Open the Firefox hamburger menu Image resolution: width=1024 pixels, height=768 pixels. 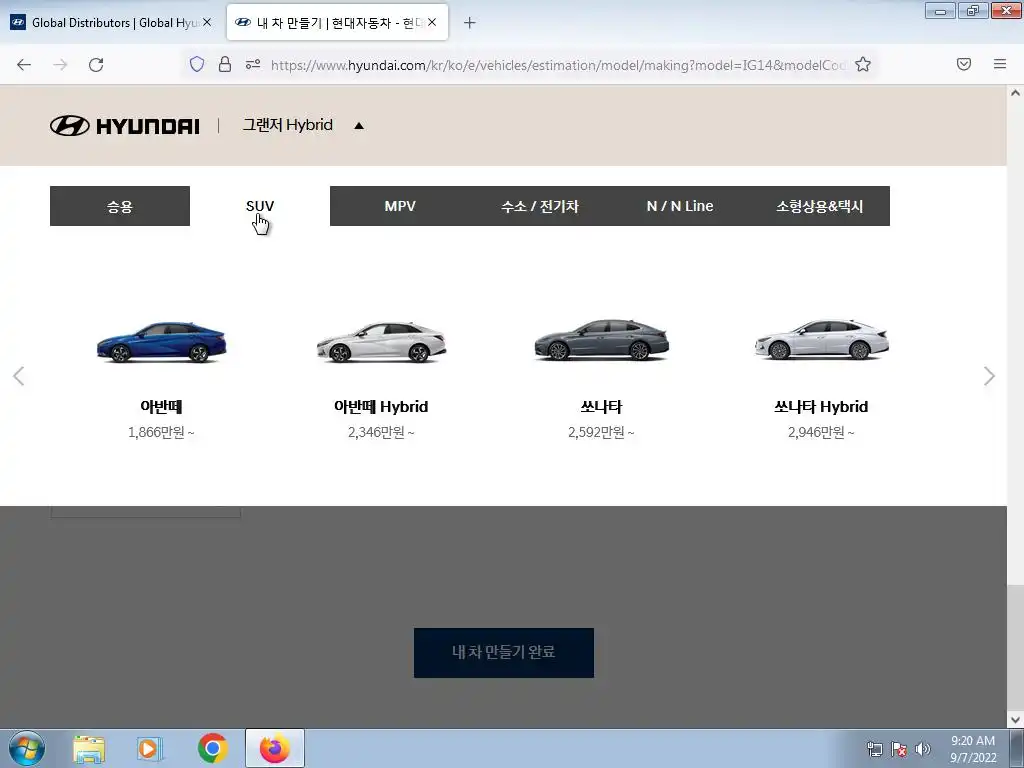(x=1000, y=64)
